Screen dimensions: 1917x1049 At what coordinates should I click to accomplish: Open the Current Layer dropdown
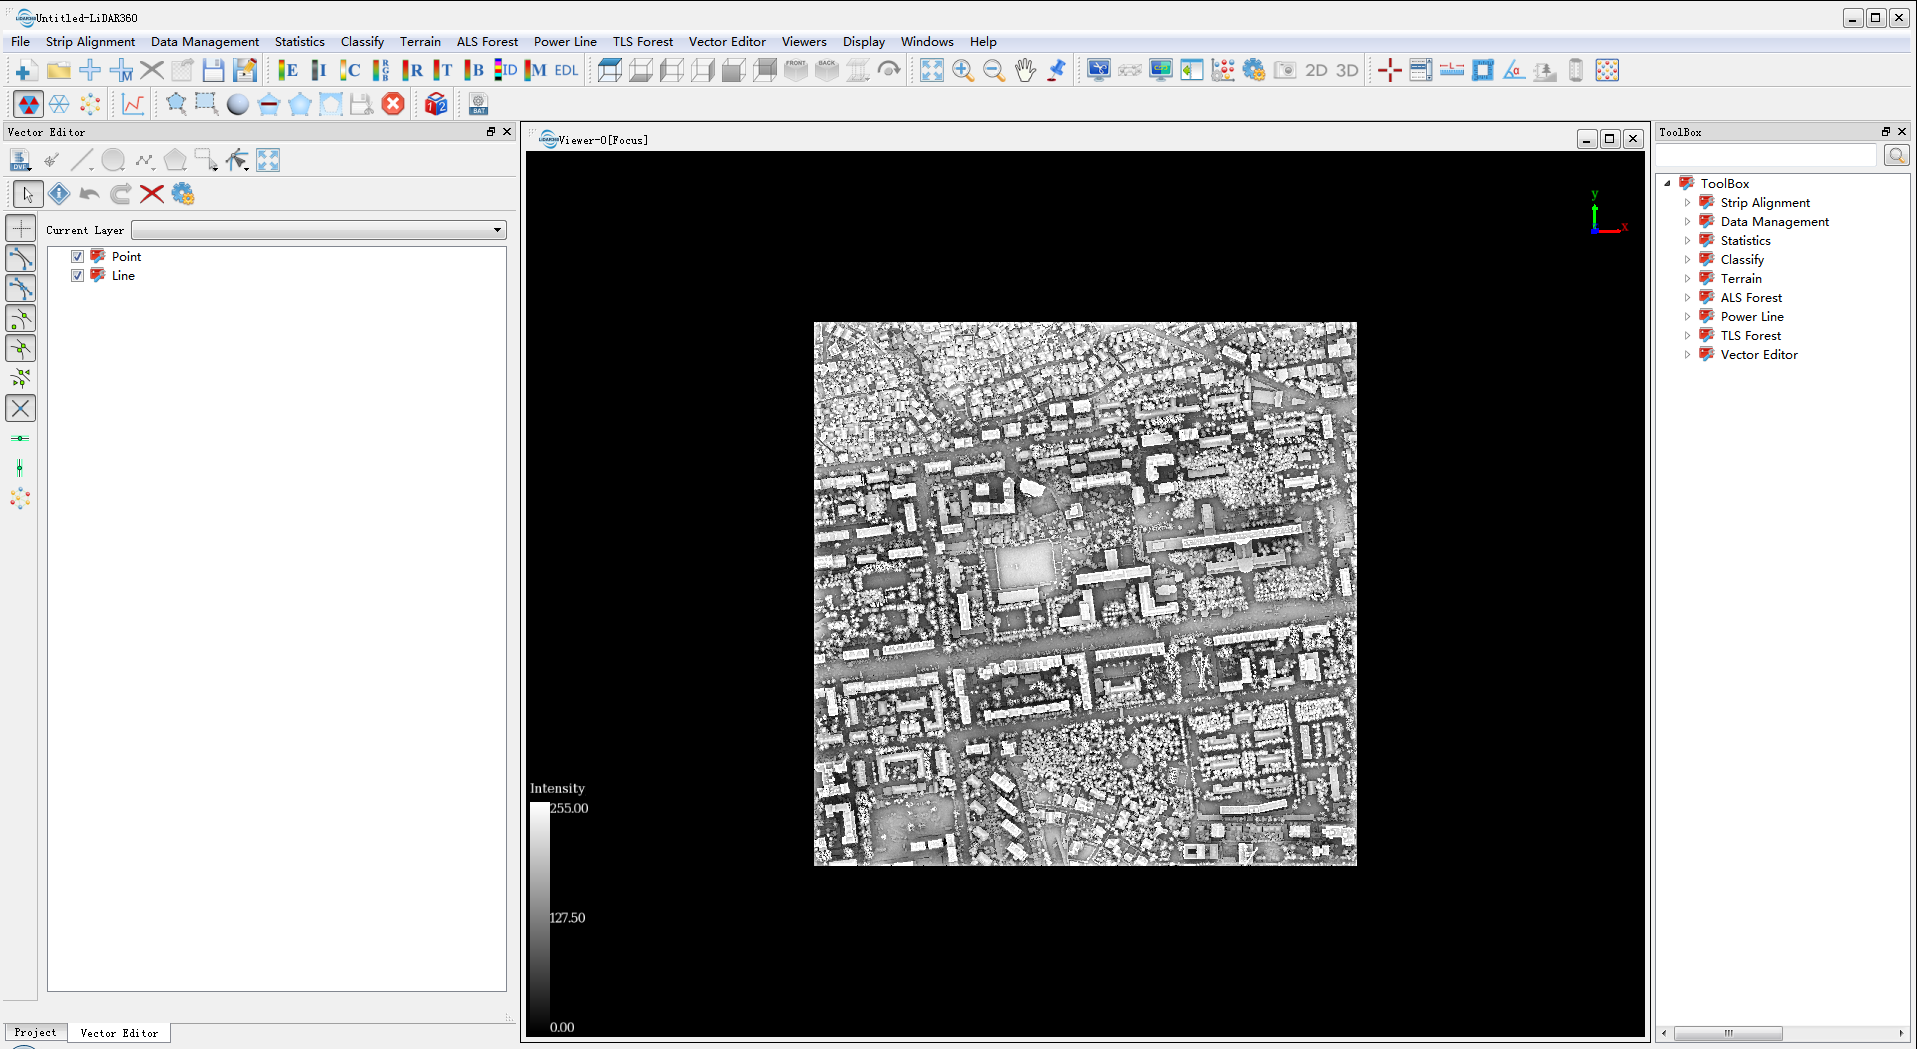[x=497, y=229]
